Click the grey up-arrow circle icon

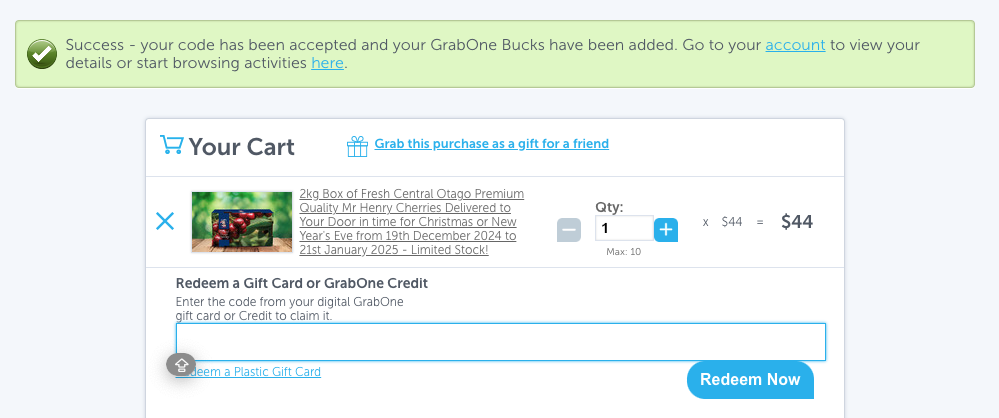181,365
